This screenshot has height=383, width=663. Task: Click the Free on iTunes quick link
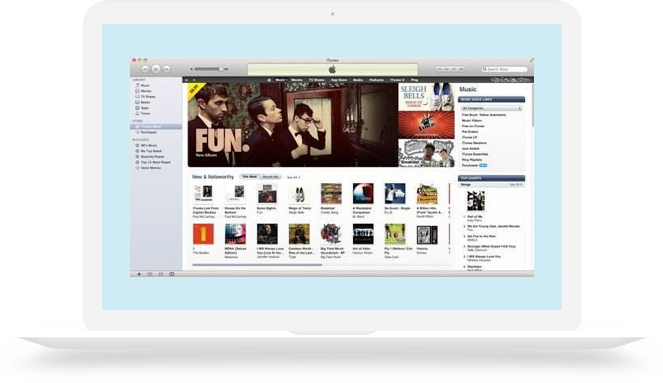coord(473,126)
